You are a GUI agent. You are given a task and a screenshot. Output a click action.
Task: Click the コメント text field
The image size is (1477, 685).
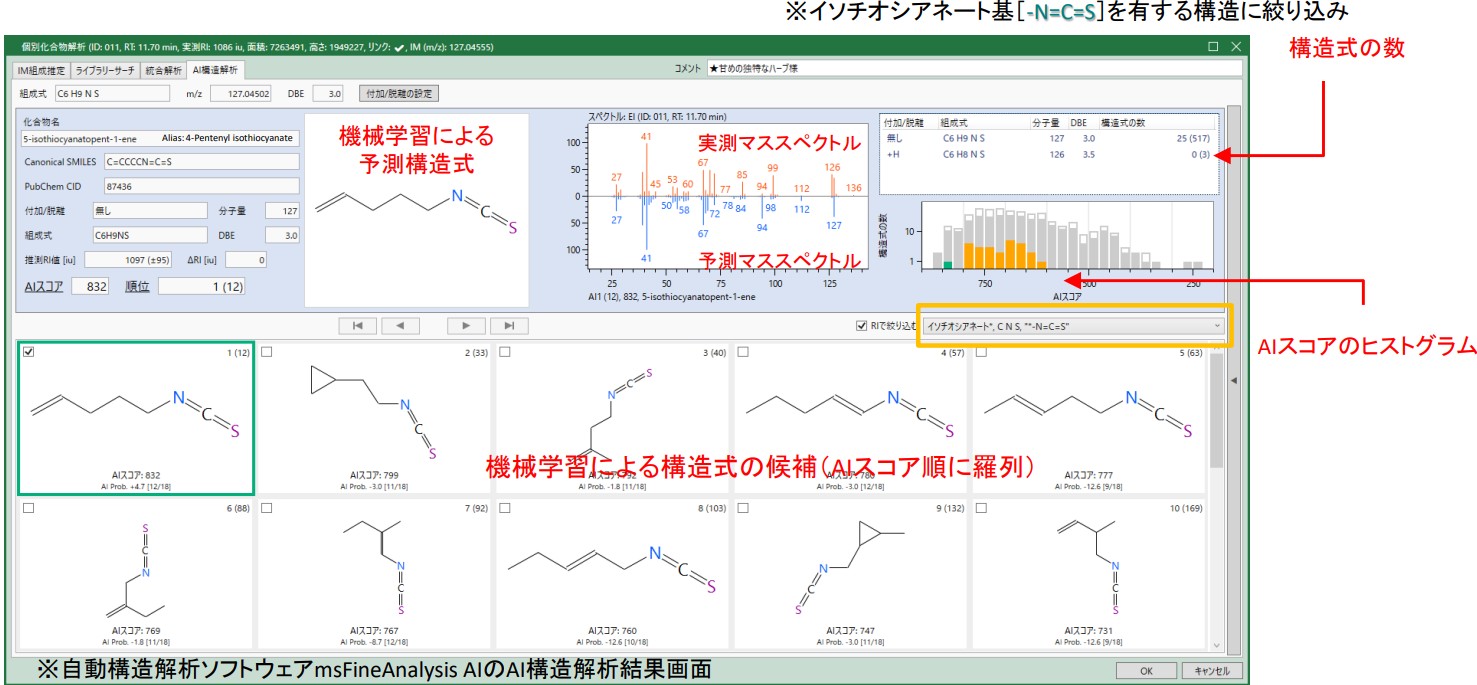973,69
